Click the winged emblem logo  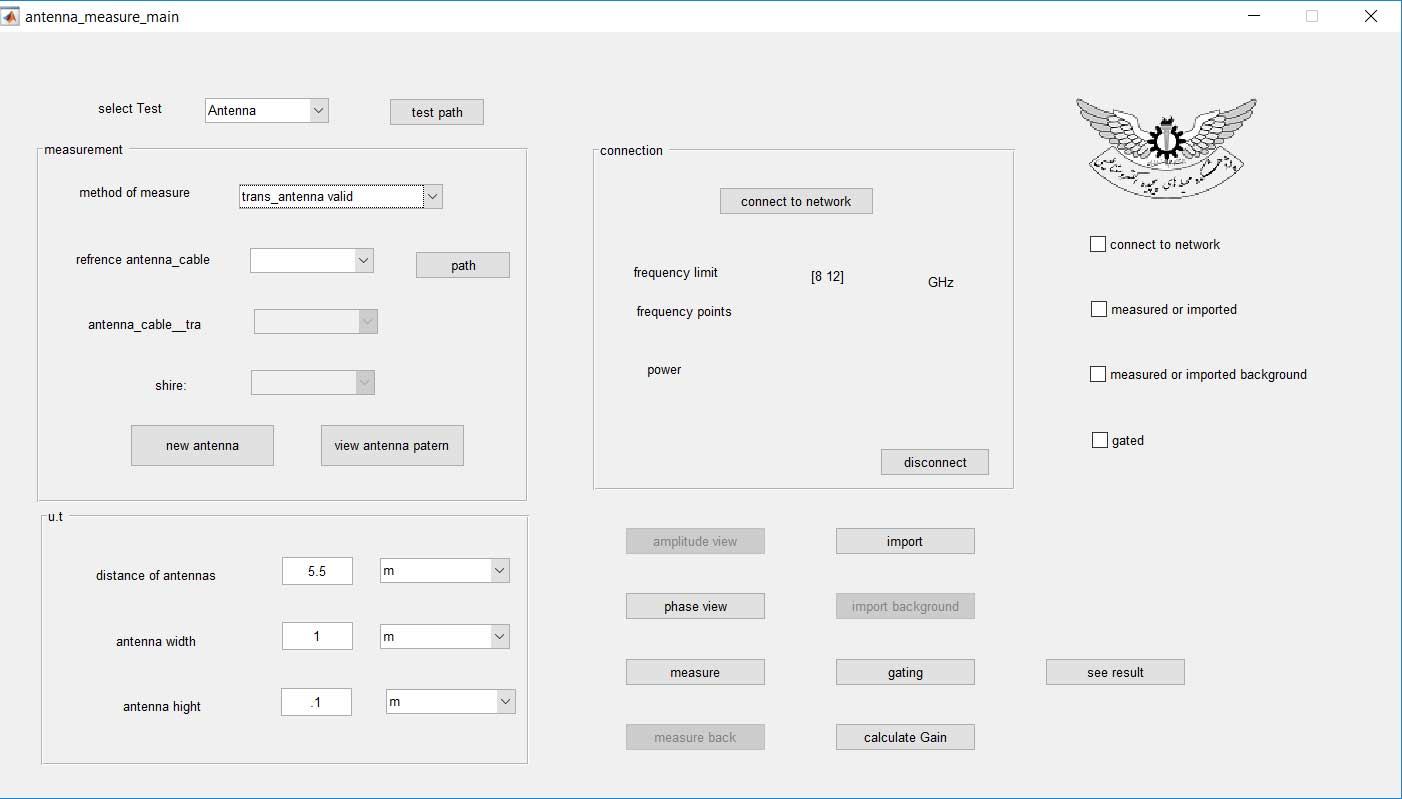1165,147
